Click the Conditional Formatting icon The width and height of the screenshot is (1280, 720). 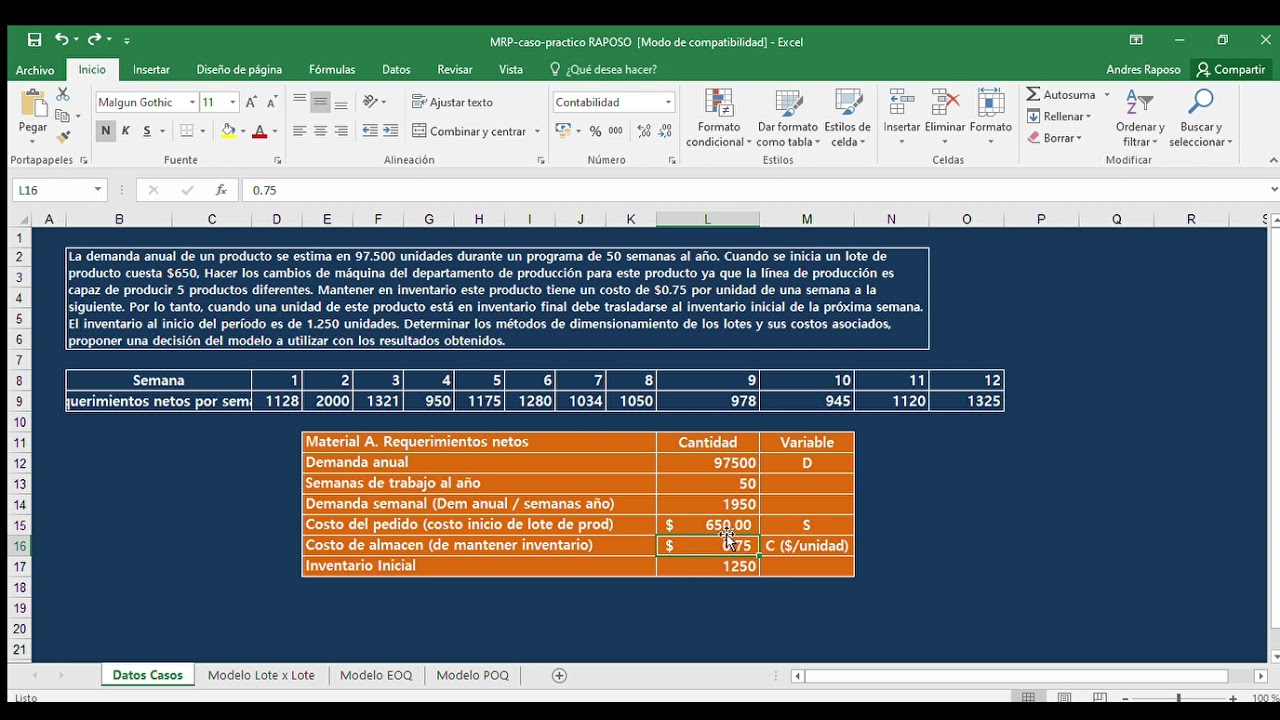coord(718,104)
